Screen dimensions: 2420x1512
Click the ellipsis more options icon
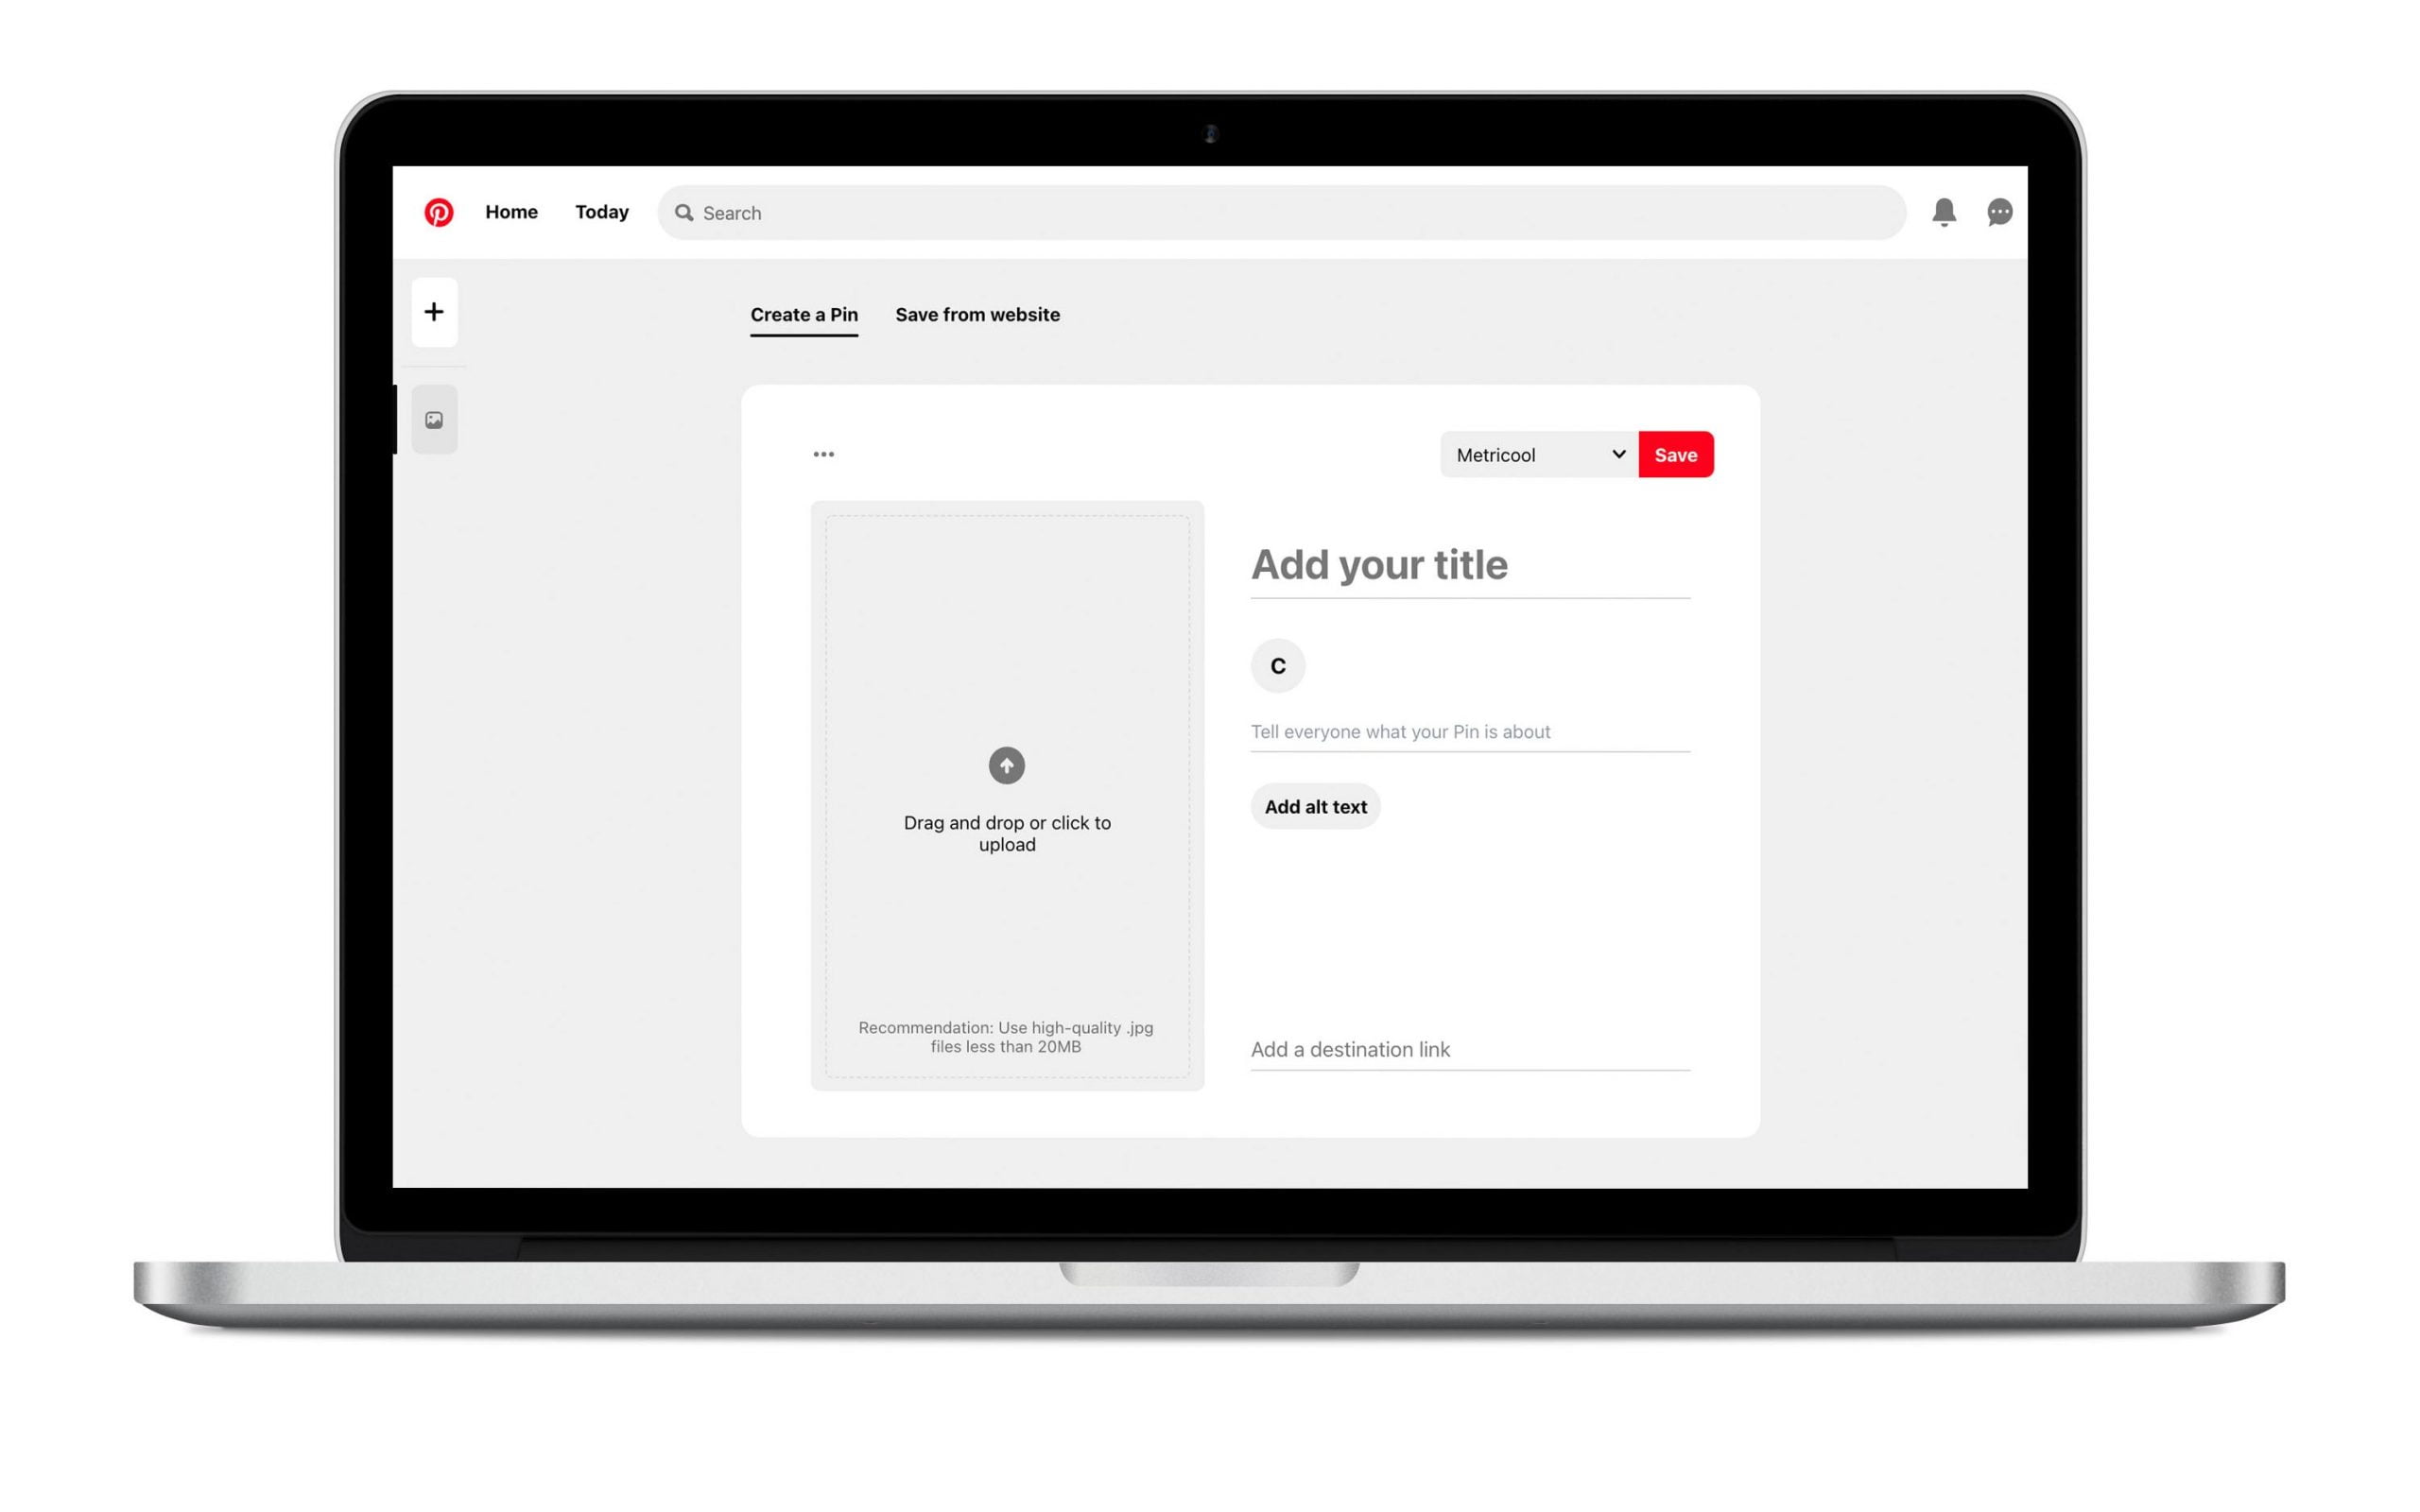click(x=824, y=453)
